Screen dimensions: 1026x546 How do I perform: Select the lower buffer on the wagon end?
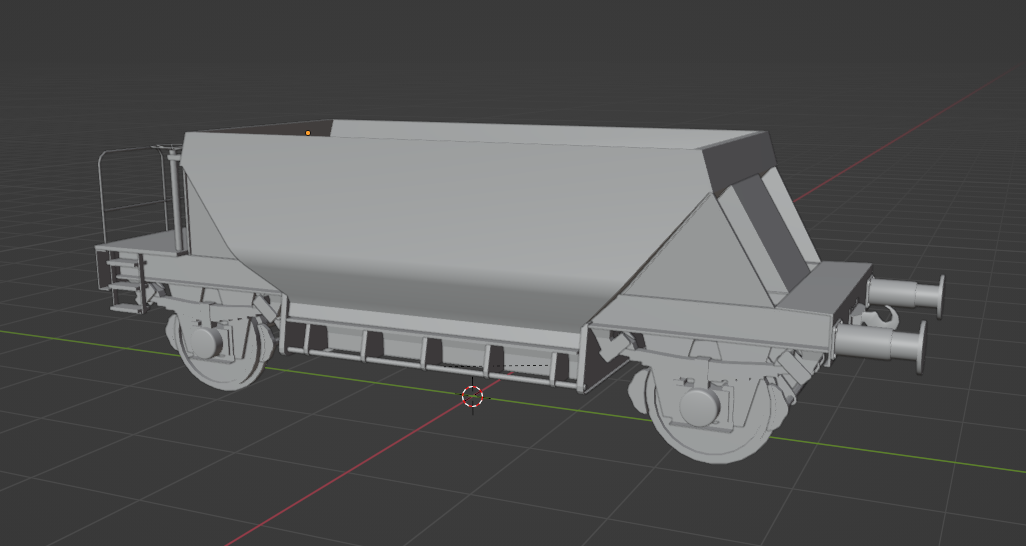(881, 346)
